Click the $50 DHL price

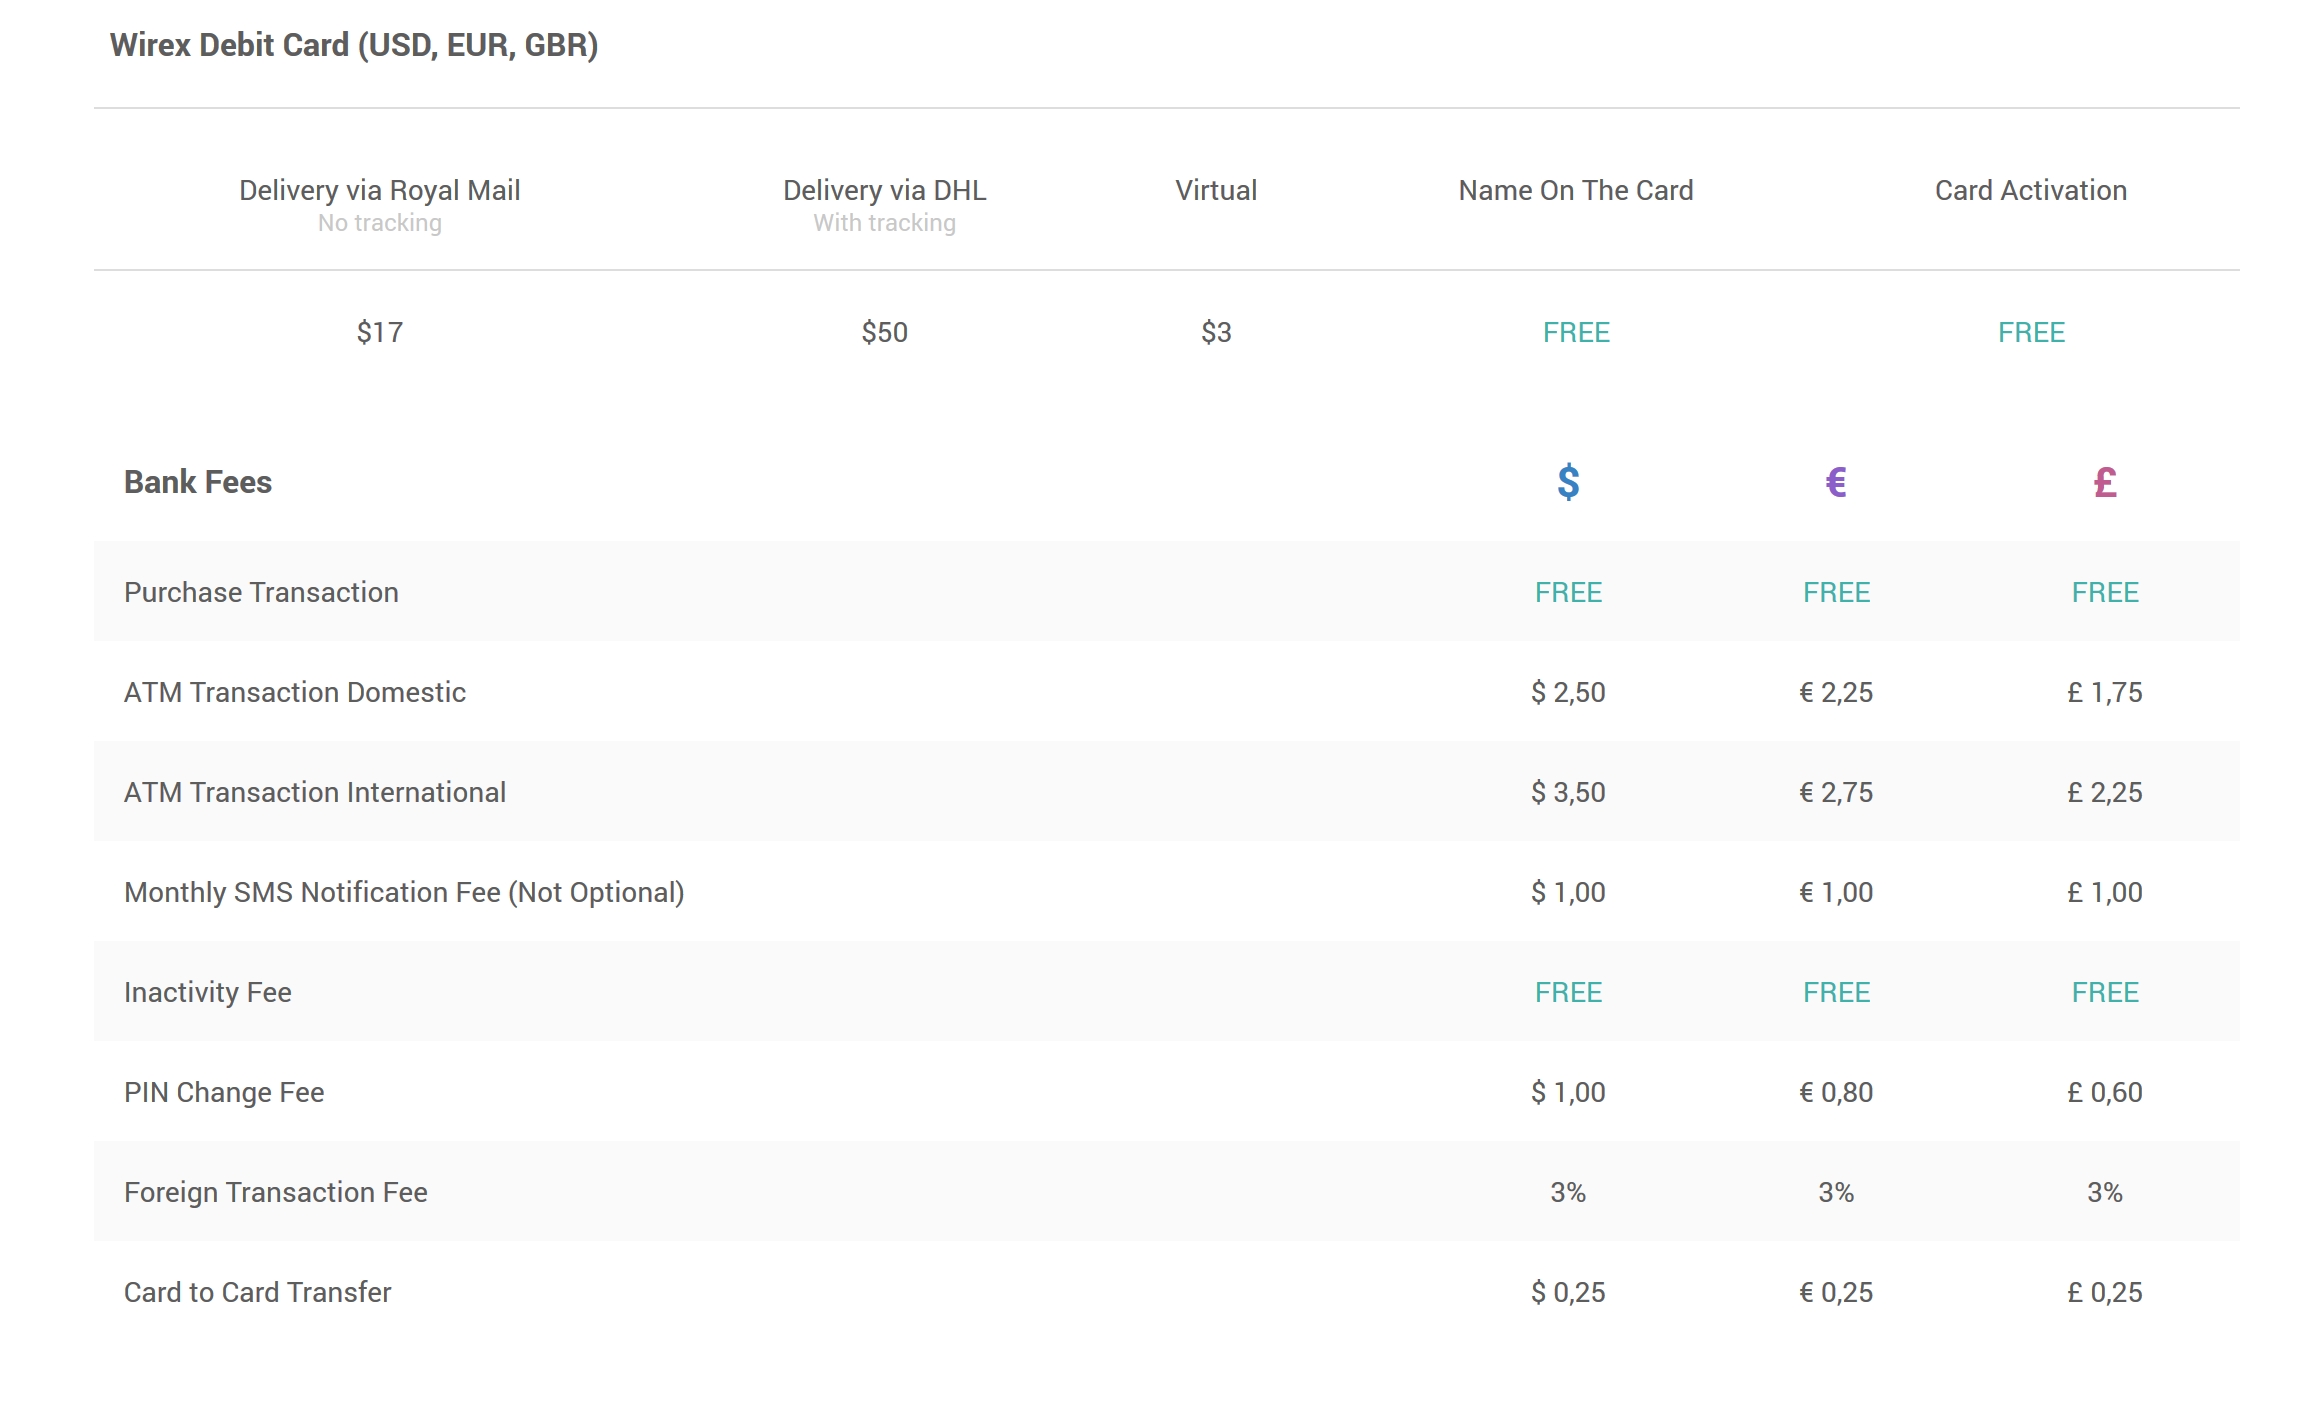coord(885,332)
